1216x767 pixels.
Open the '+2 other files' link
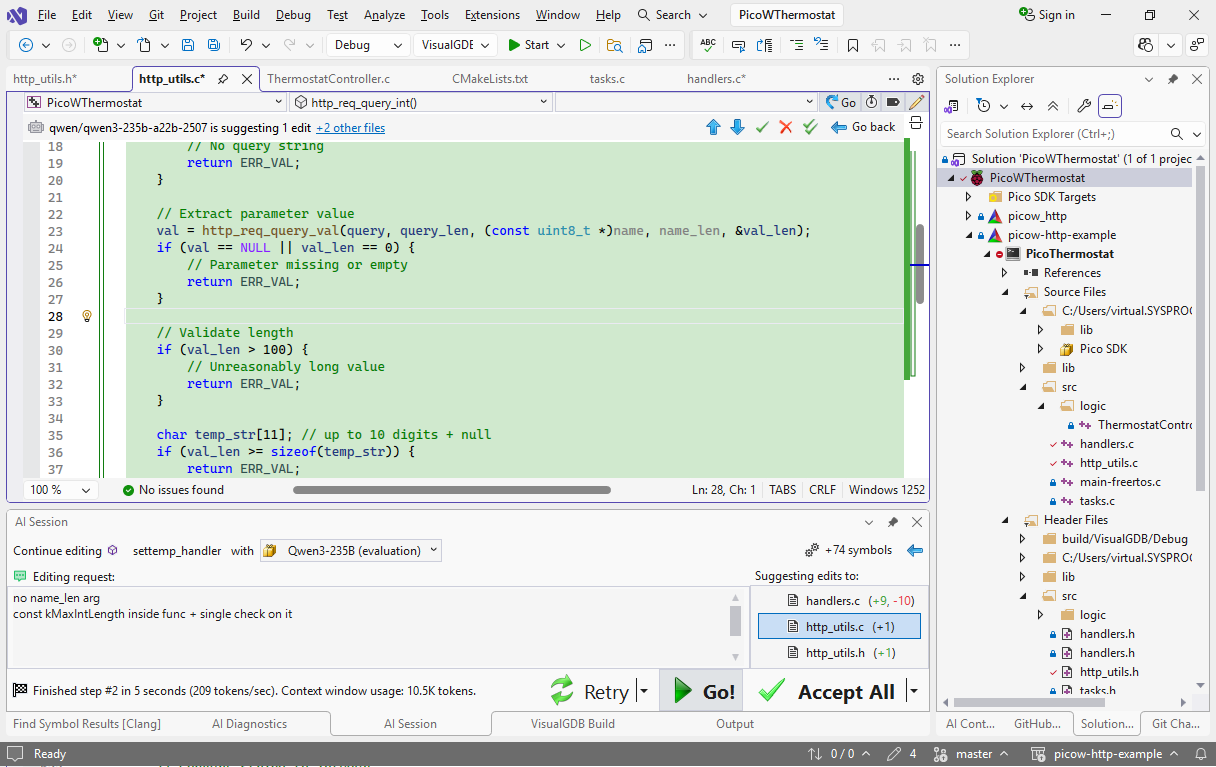[x=350, y=128]
